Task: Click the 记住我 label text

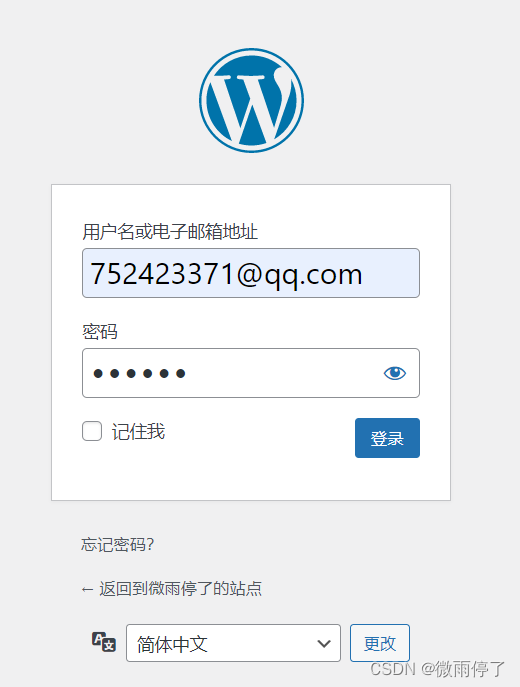Action: pyautogui.click(x=138, y=432)
